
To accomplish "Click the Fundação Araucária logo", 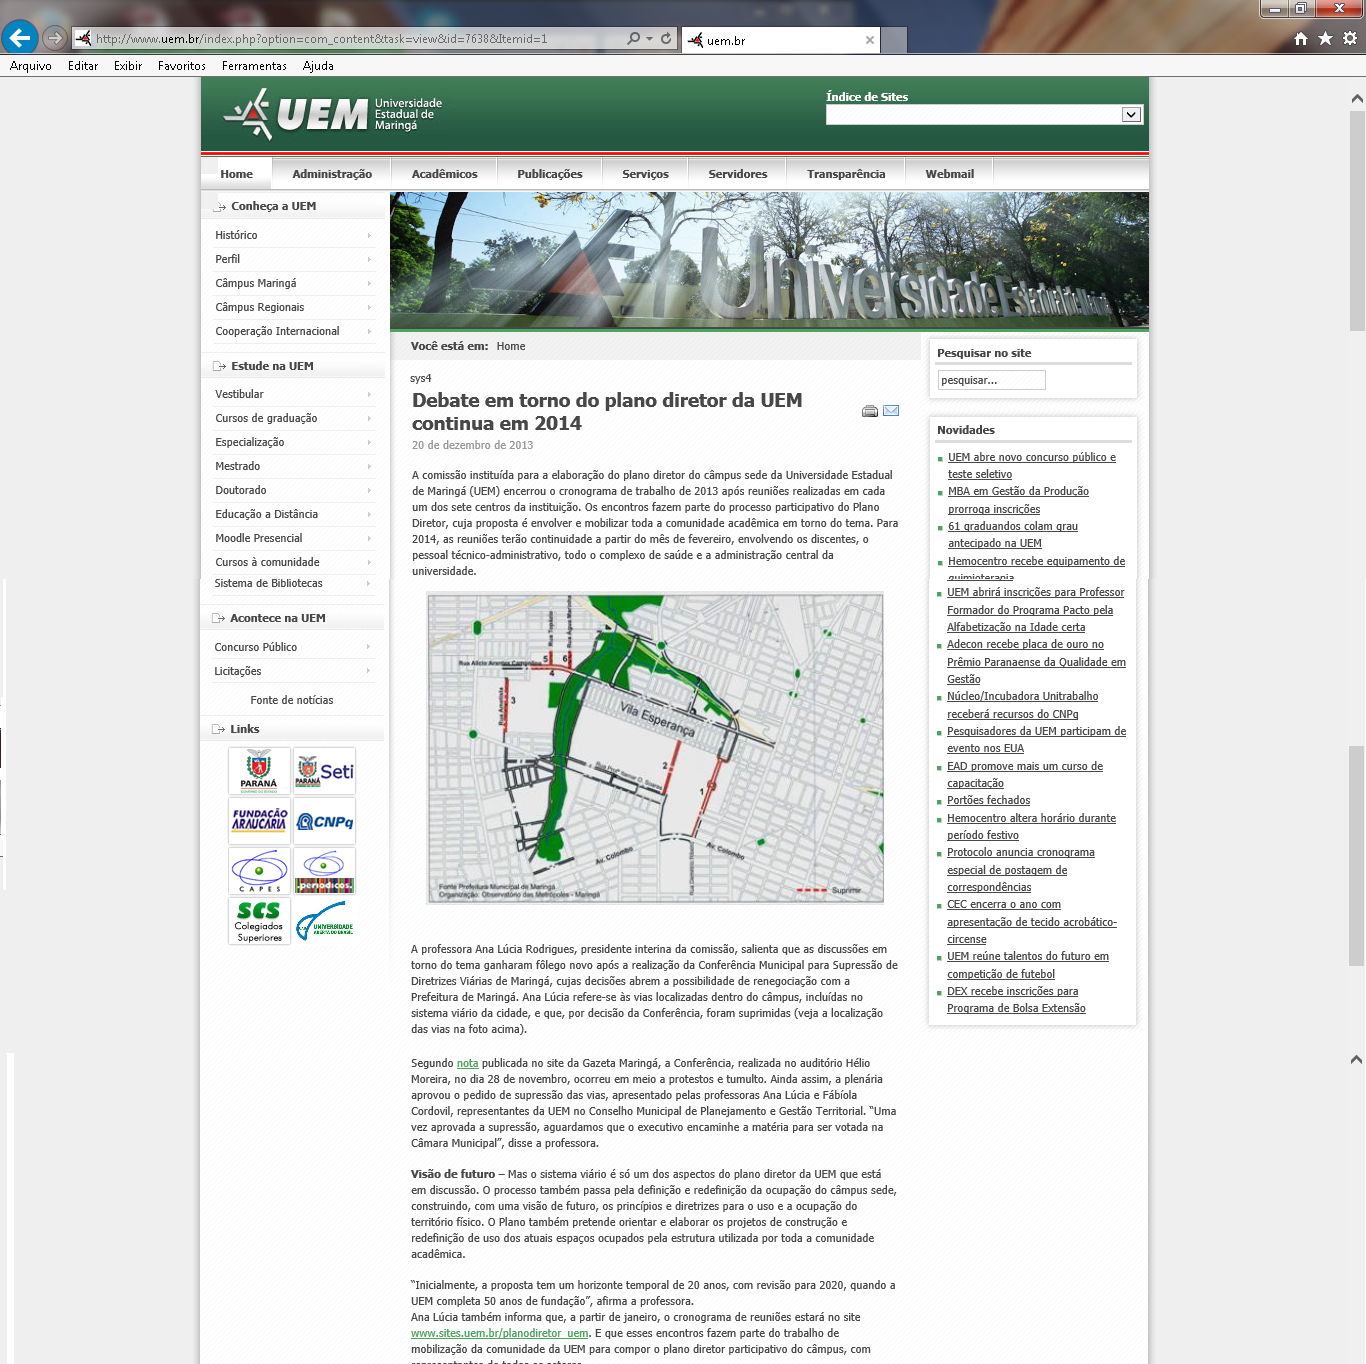I will (260, 821).
